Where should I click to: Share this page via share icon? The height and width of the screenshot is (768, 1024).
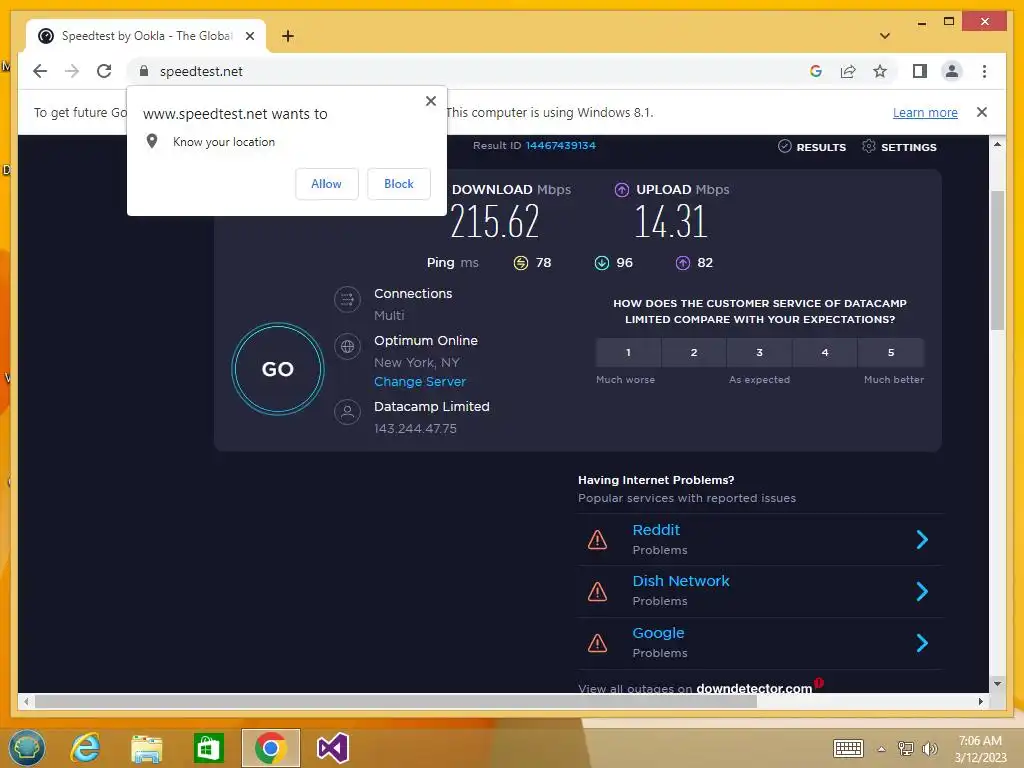click(x=848, y=71)
